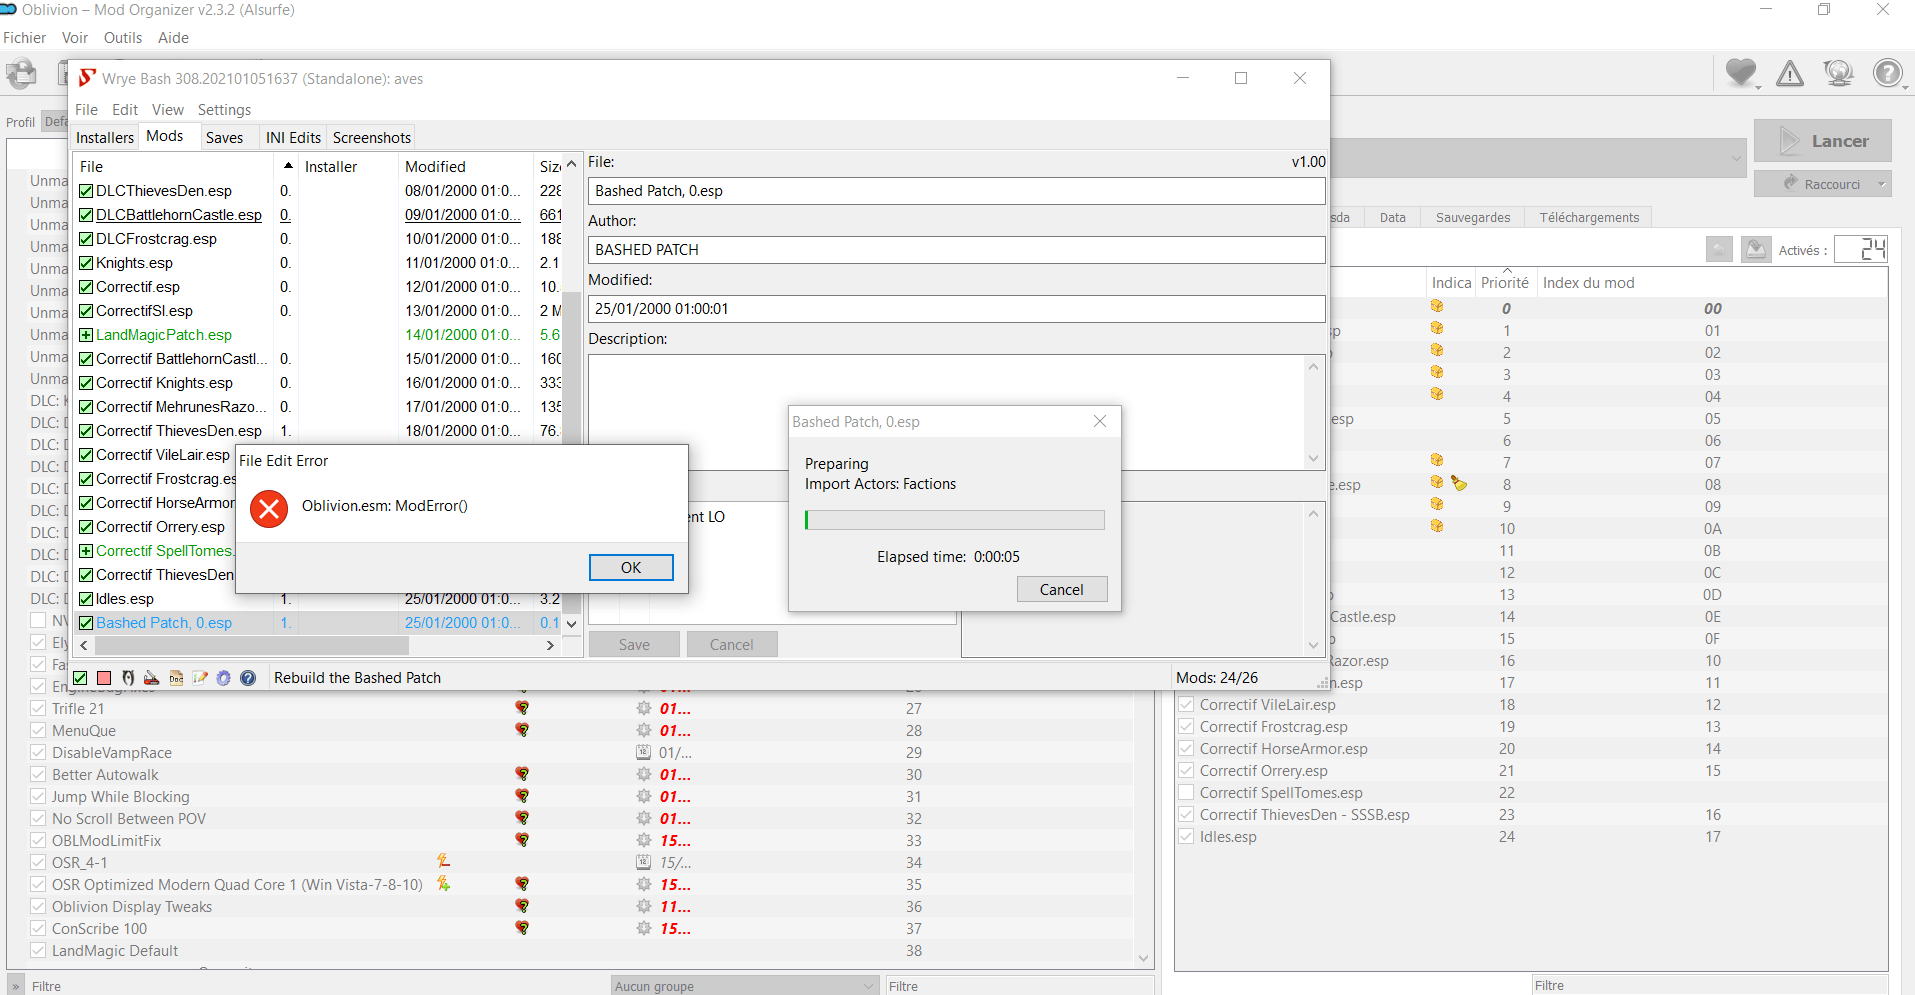Click the conflict flag on the ConScribe 100 row
This screenshot has height=995, width=1915.
click(522, 928)
